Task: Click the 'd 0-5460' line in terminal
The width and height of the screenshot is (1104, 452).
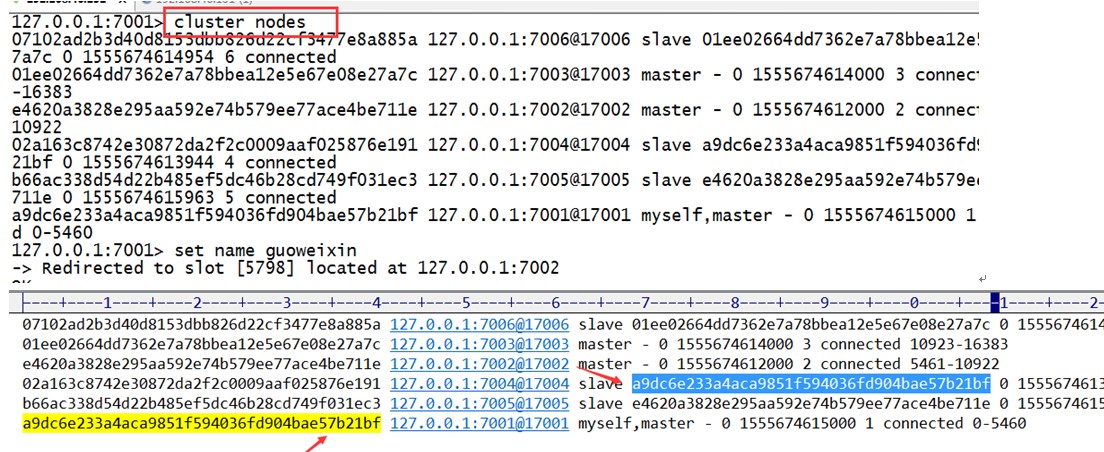Action: (x=53, y=233)
